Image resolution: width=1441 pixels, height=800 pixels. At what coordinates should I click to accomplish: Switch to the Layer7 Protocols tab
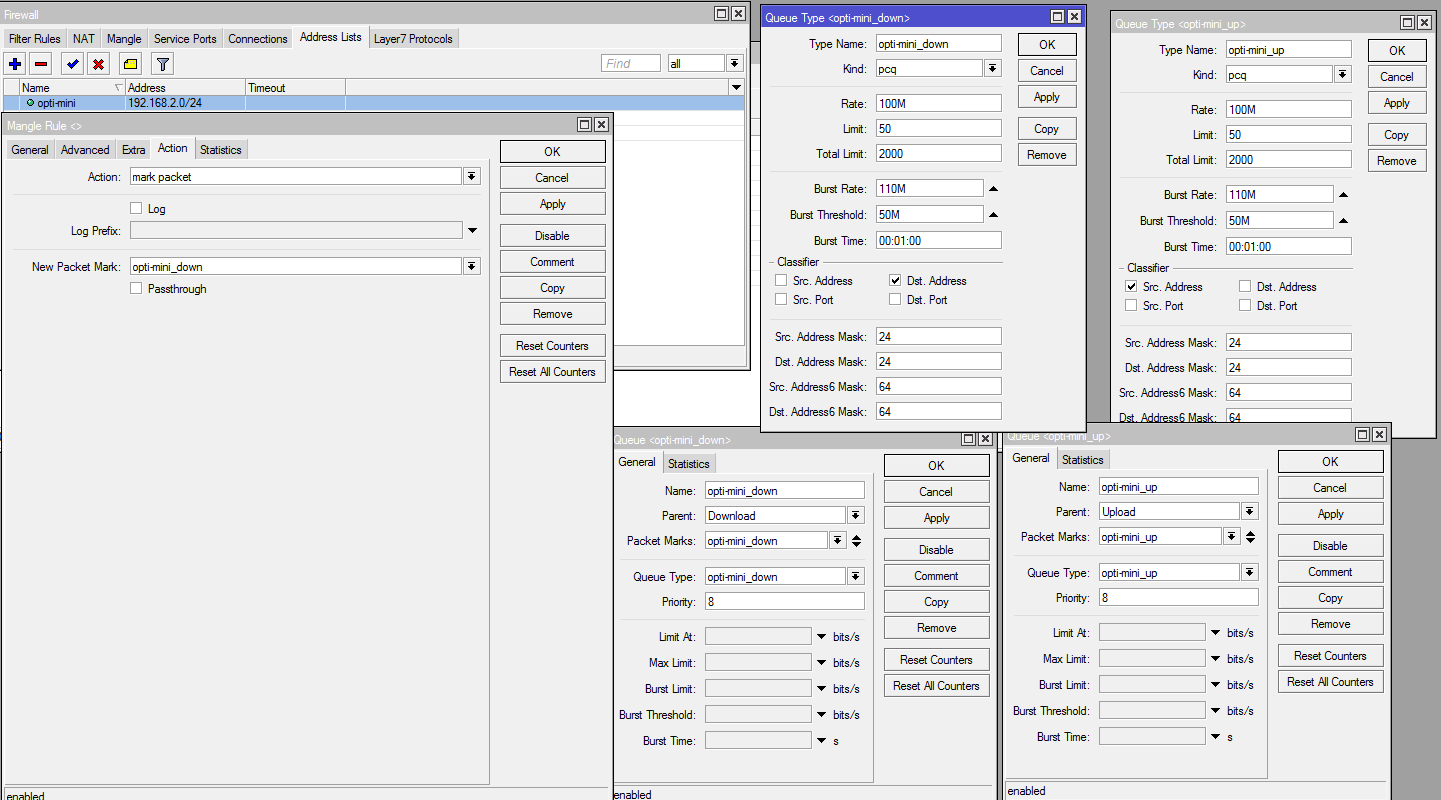pyautogui.click(x=413, y=39)
